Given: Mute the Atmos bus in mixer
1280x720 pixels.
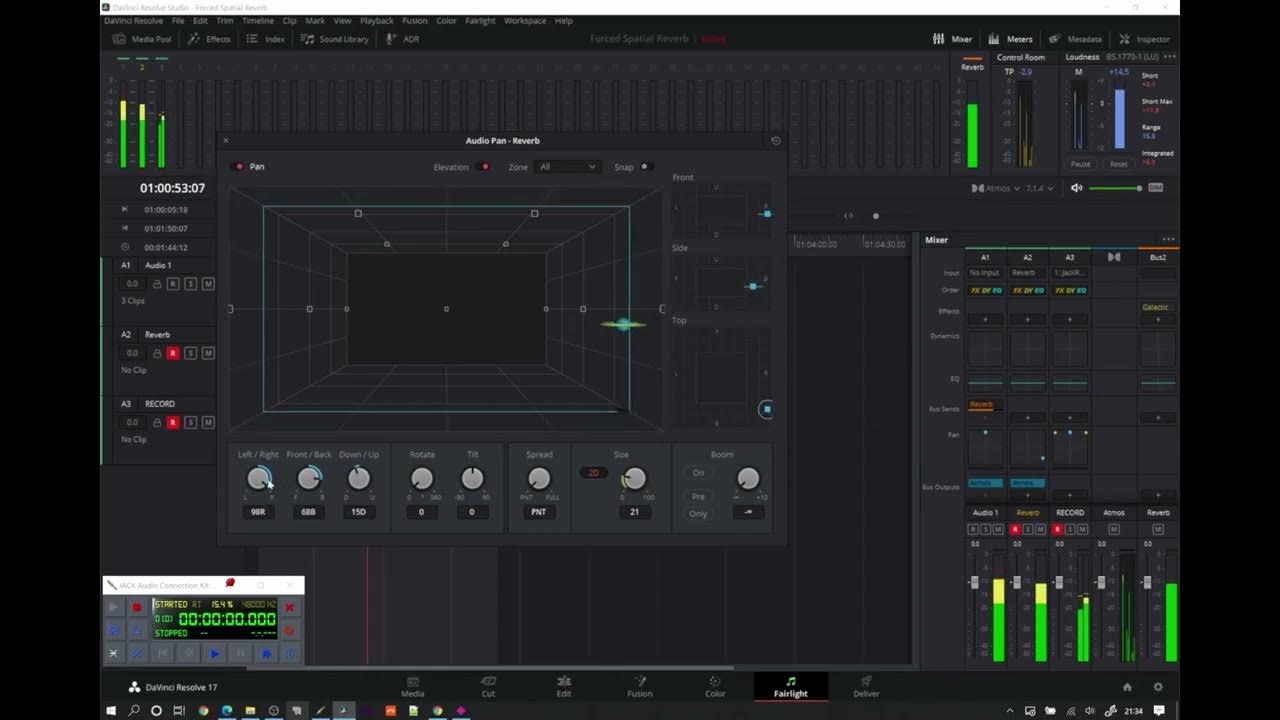Looking at the screenshot, I should coord(1114,529).
